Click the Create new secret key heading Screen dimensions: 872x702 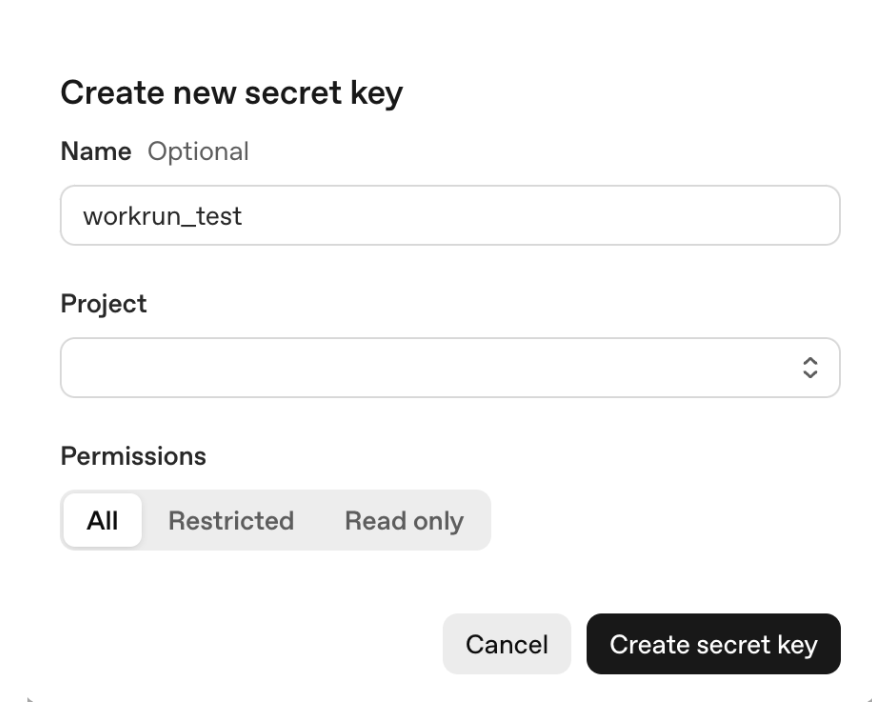tap(232, 94)
